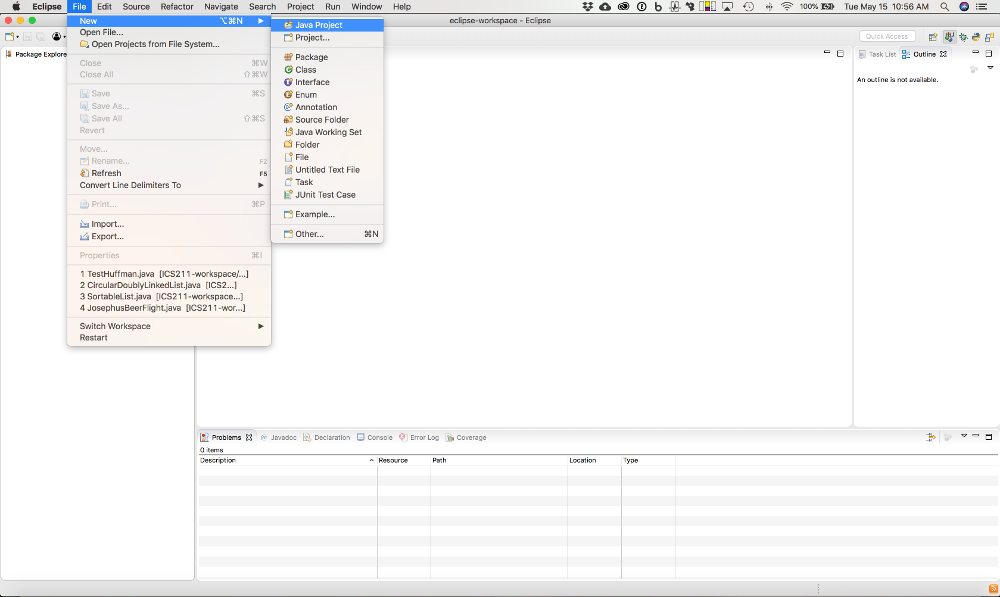Click the Quick Access search field
1000x597 pixels.
click(887, 37)
